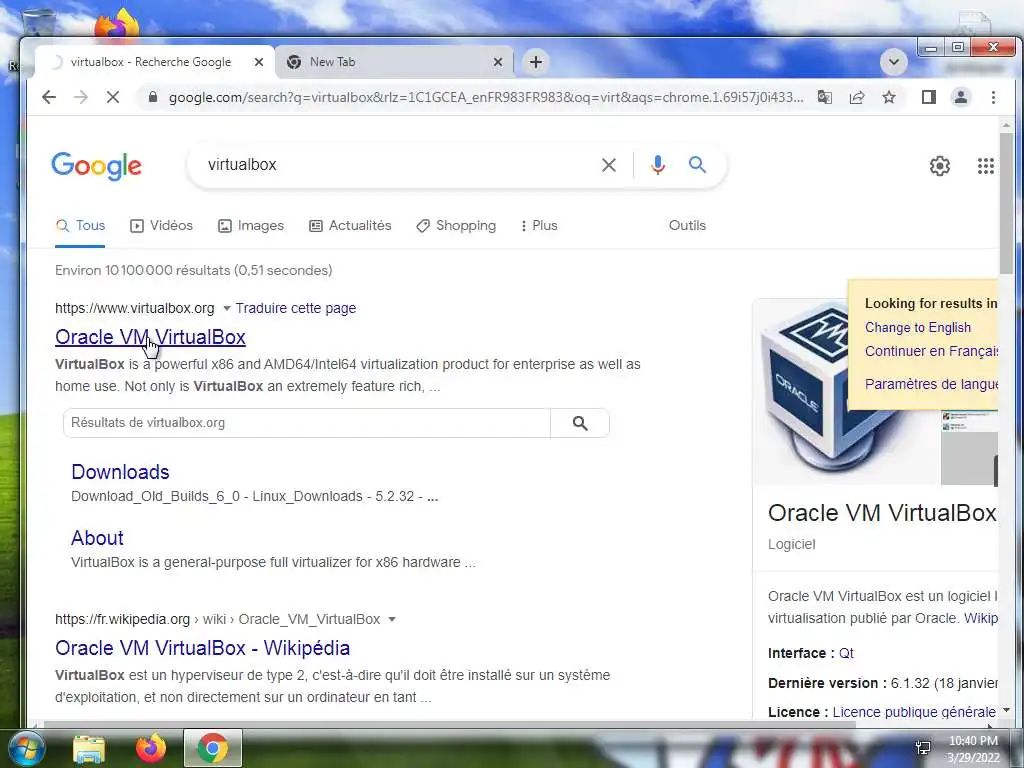Click the Wikip source link in panel
Viewport: 1024px width, 768px height.
coord(980,618)
